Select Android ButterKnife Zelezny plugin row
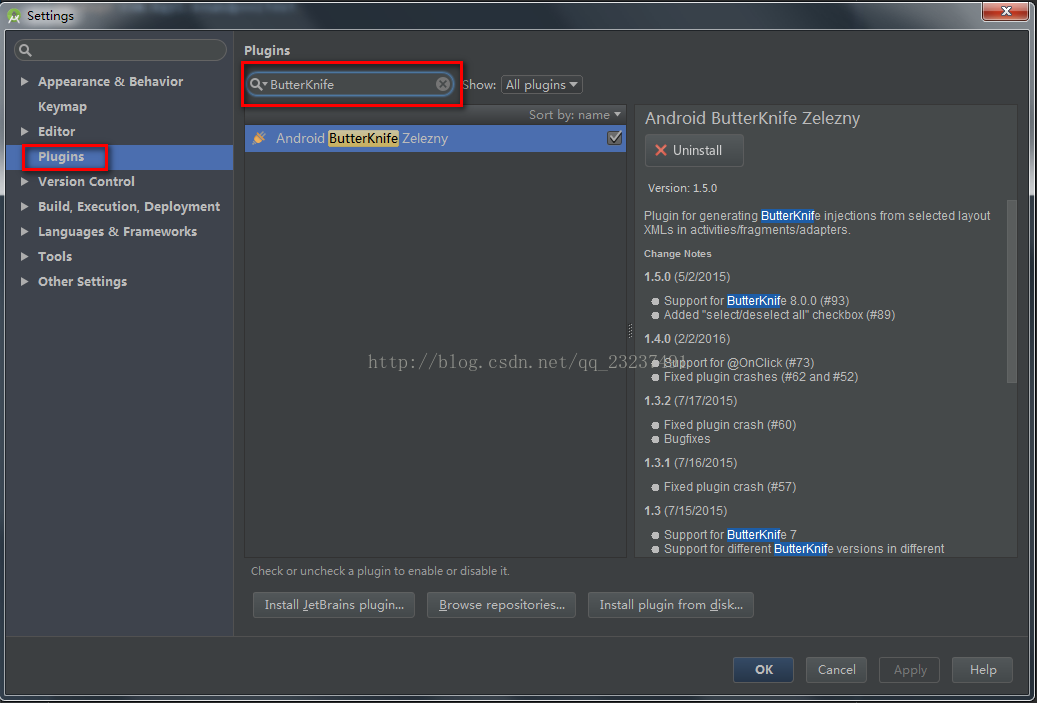Image resolution: width=1037 pixels, height=703 pixels. [x=435, y=138]
